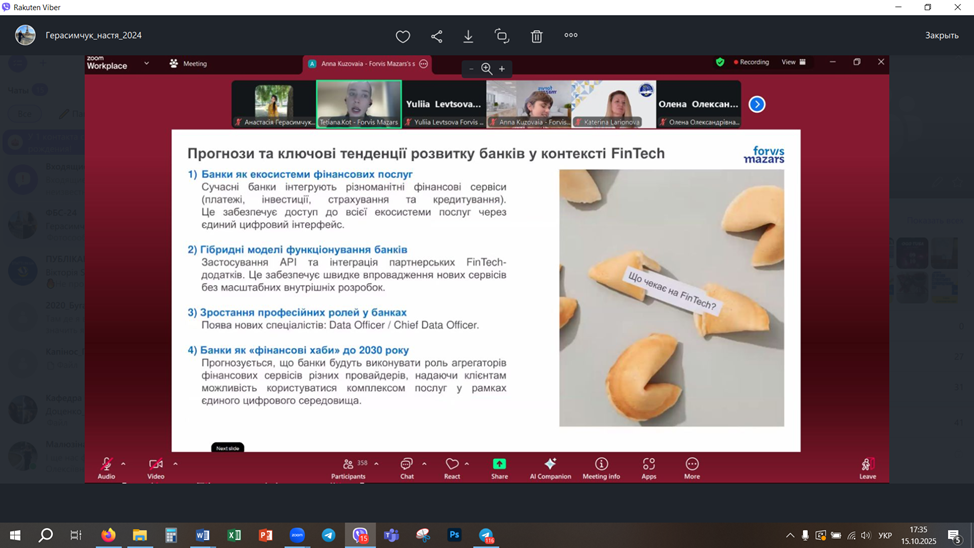The height and width of the screenshot is (548, 974).
Task: Open Participants list in Zoom
Action: pos(348,467)
